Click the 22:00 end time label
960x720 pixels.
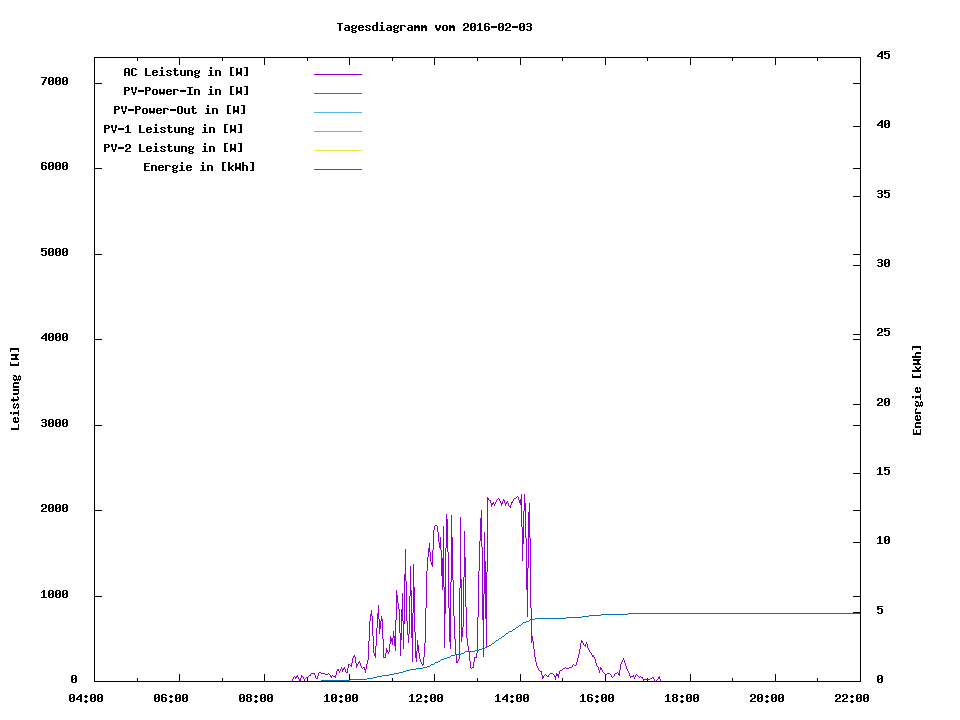(852, 699)
